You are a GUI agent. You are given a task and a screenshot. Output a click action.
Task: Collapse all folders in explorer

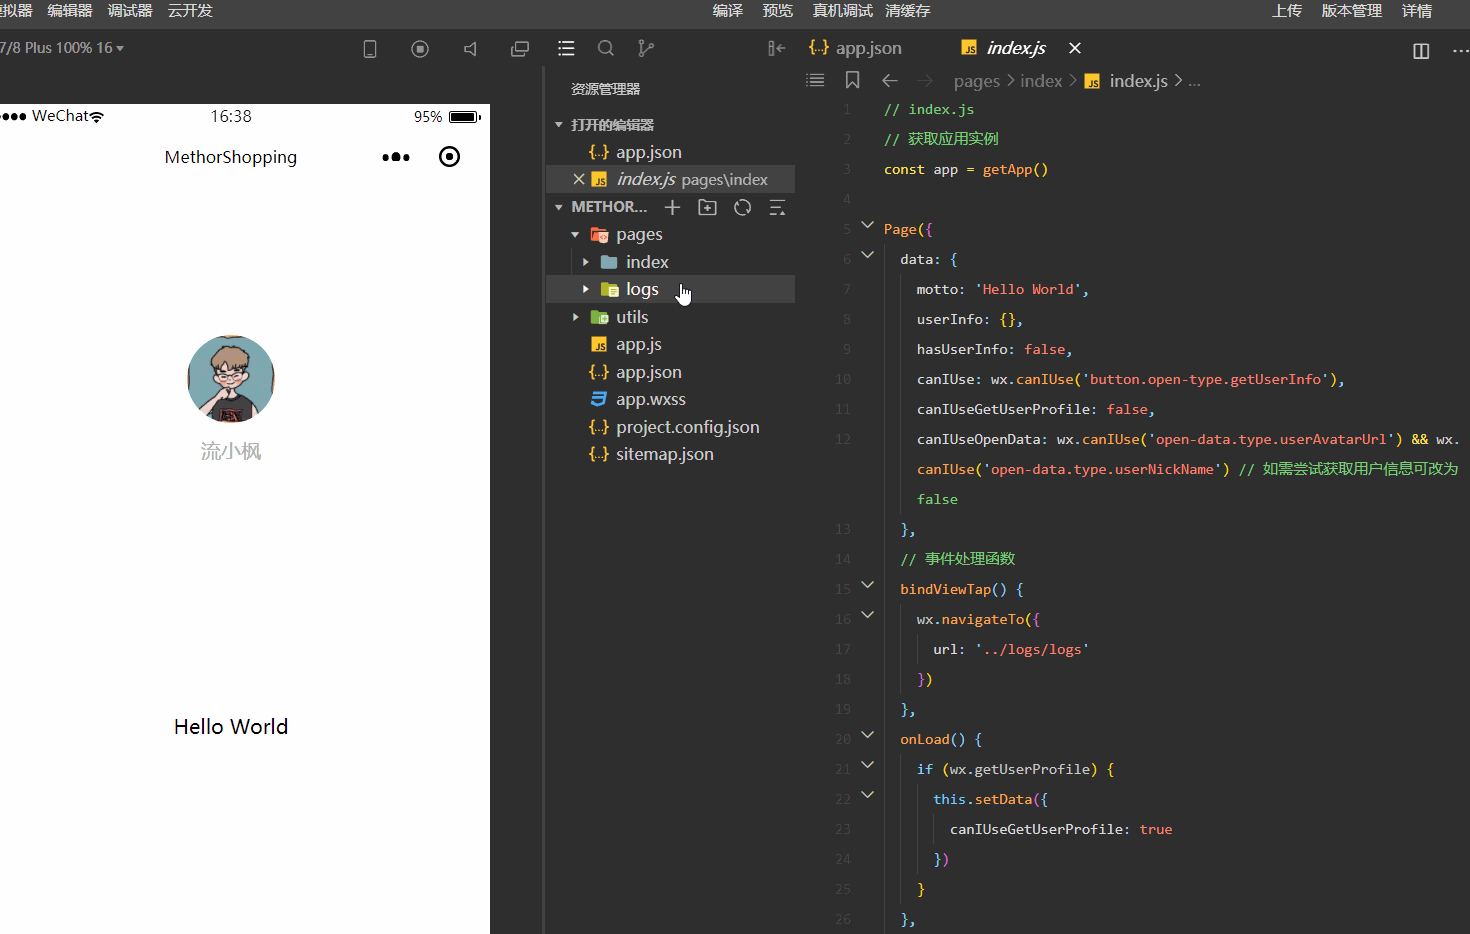click(777, 207)
